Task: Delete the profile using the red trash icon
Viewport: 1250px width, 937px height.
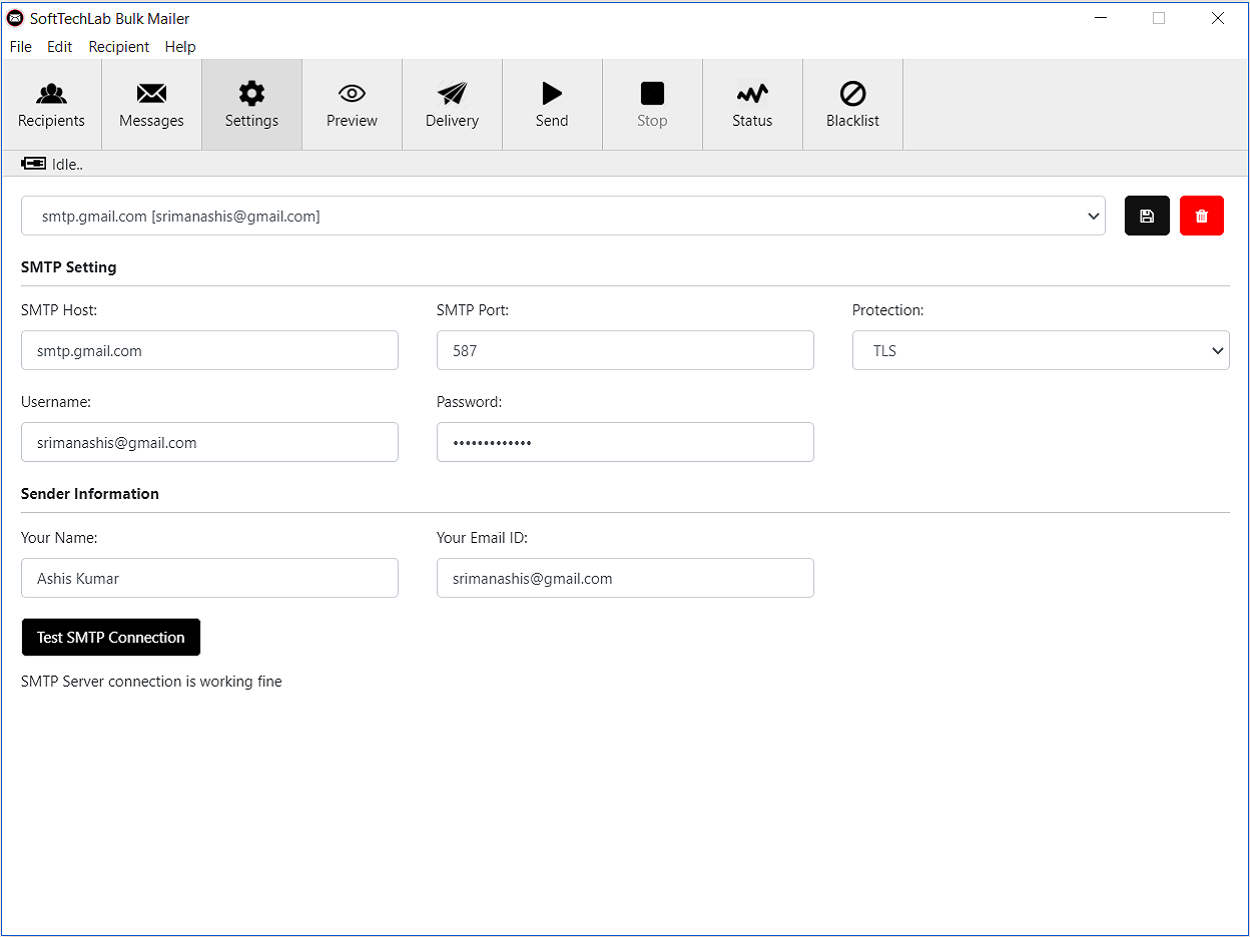Action: [x=1202, y=215]
